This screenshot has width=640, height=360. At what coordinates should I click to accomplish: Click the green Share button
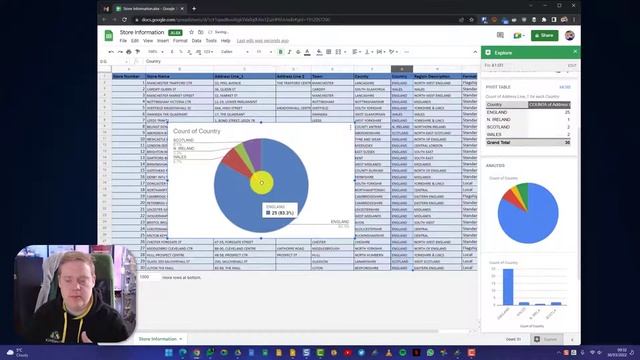click(544, 36)
